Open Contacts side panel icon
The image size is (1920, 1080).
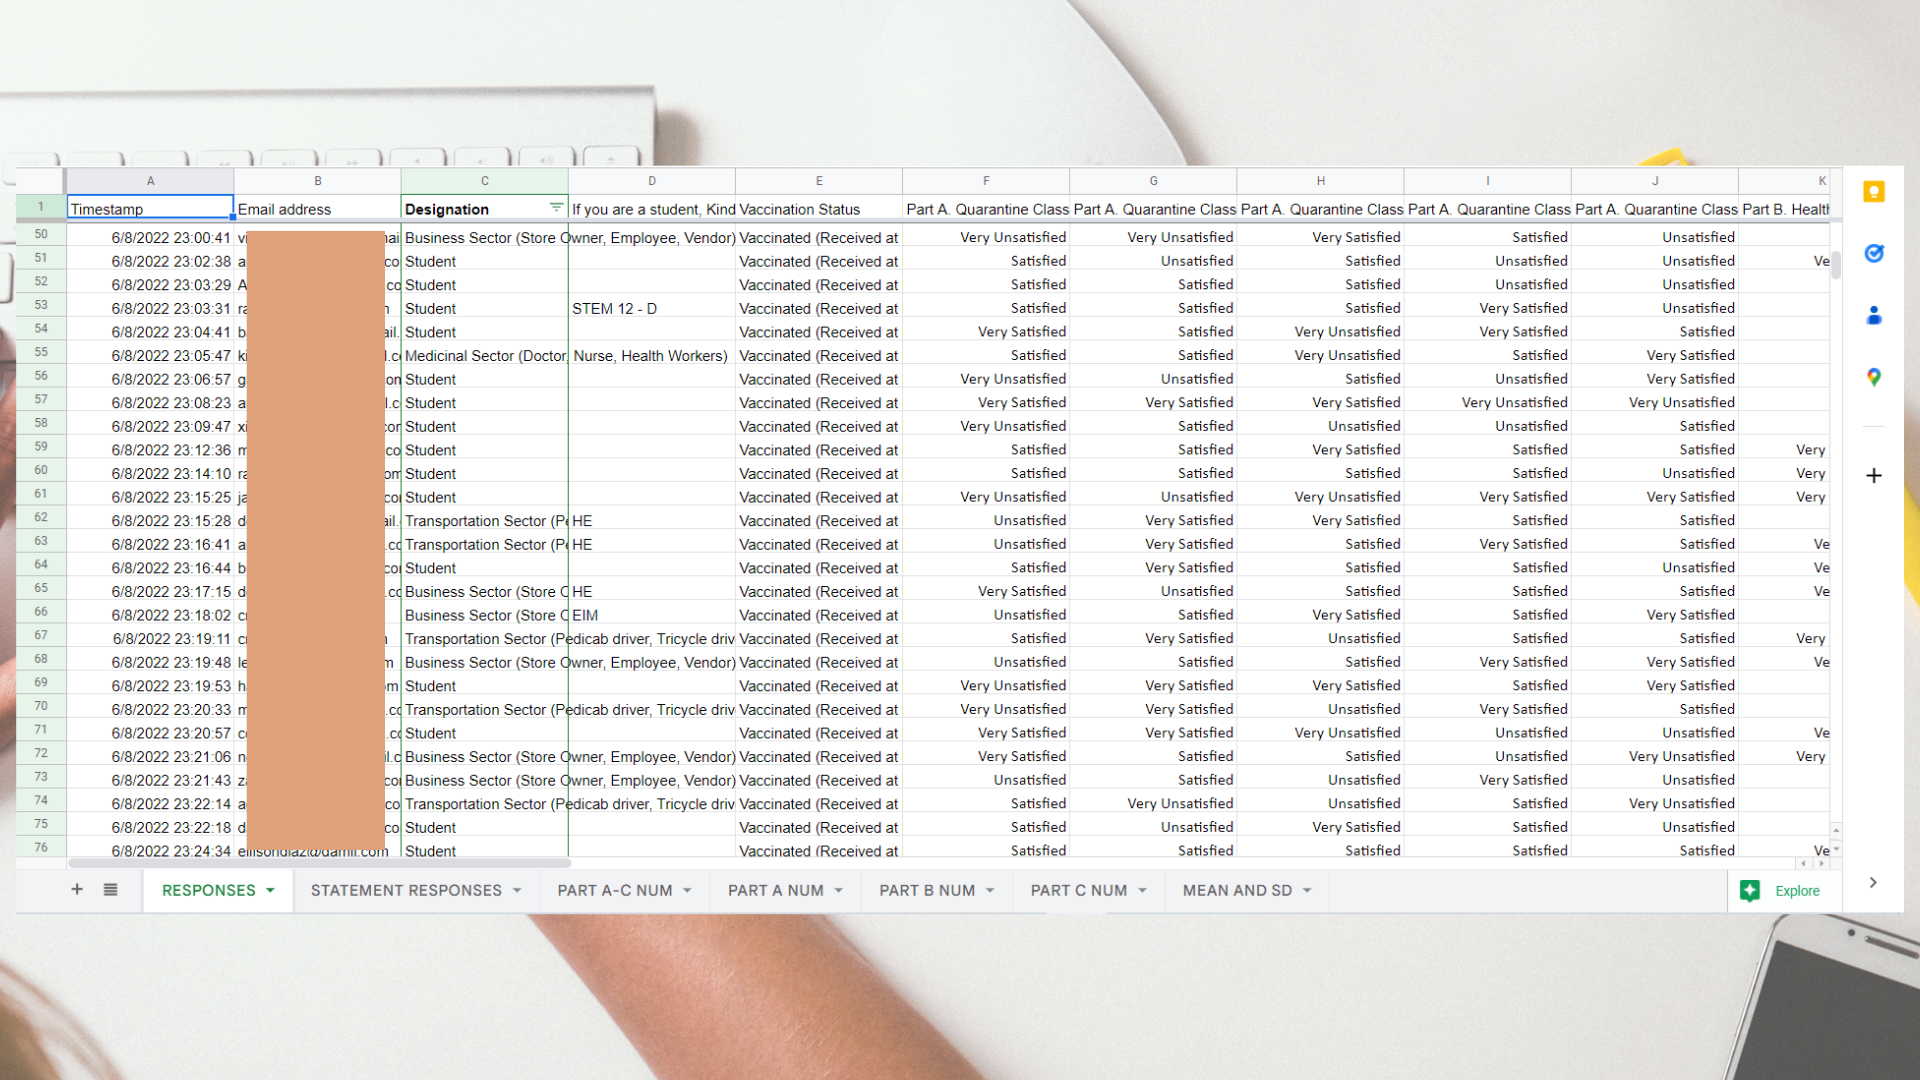(x=1874, y=316)
